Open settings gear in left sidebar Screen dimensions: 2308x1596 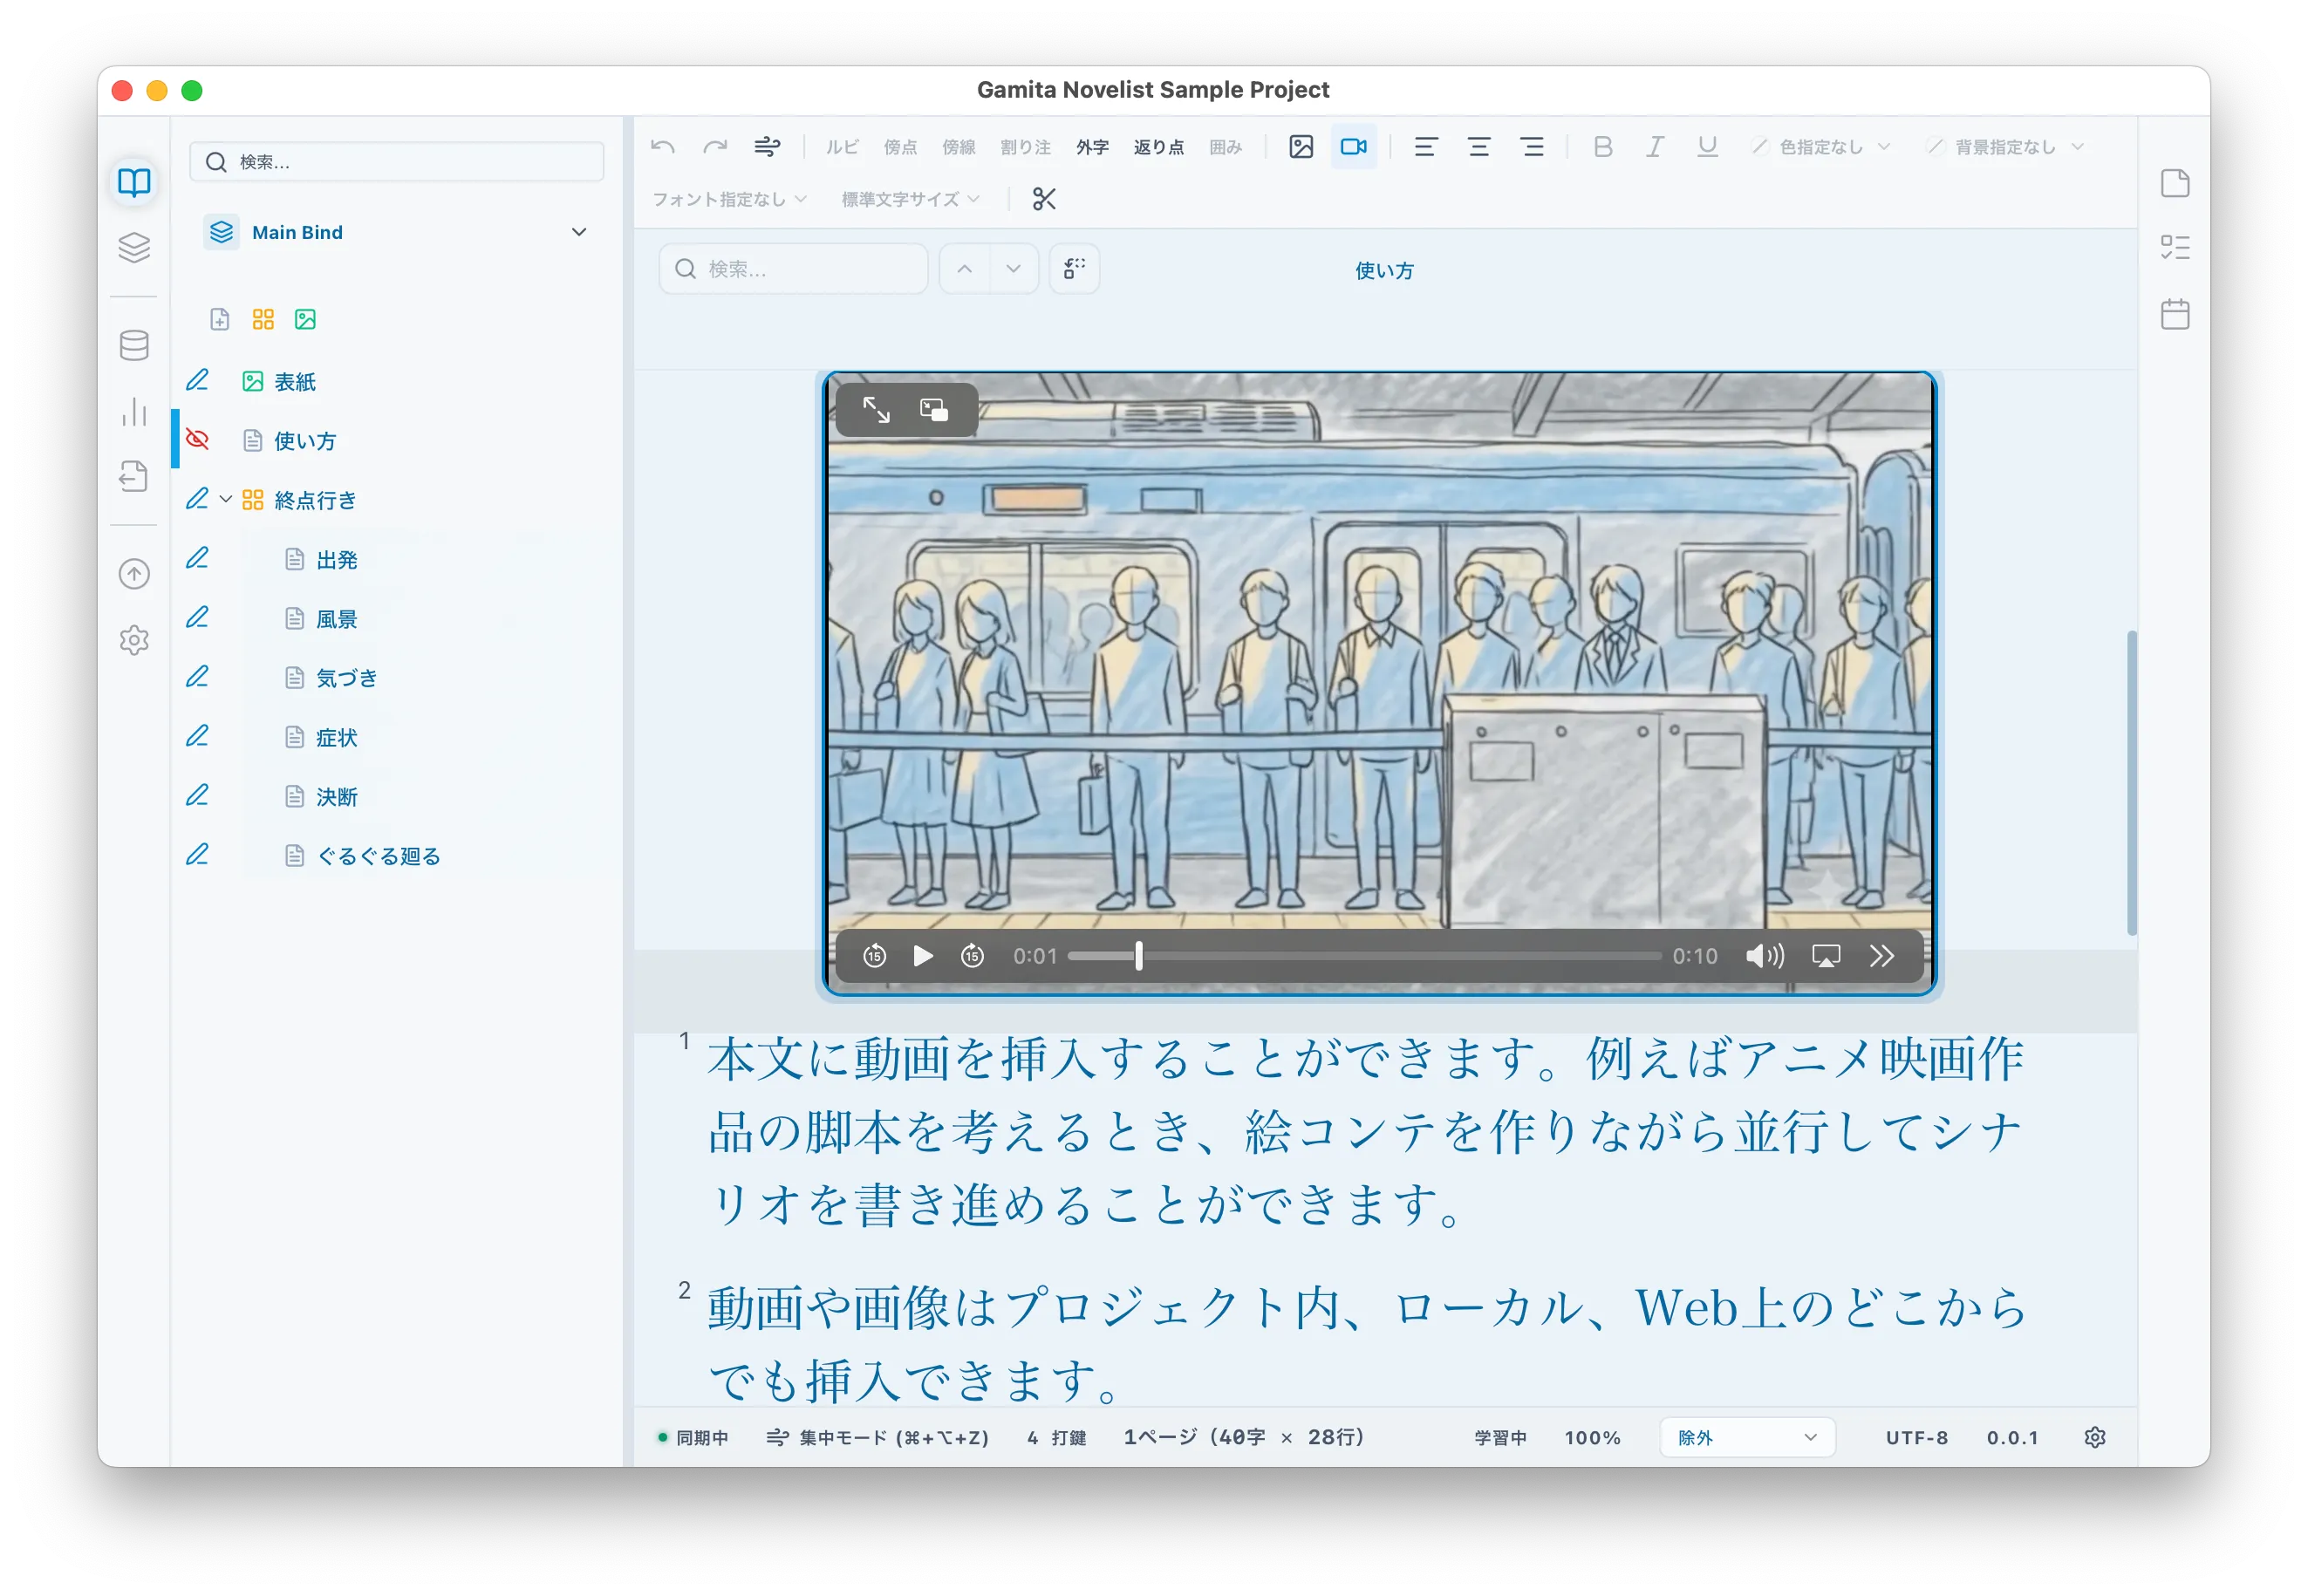[x=134, y=640]
